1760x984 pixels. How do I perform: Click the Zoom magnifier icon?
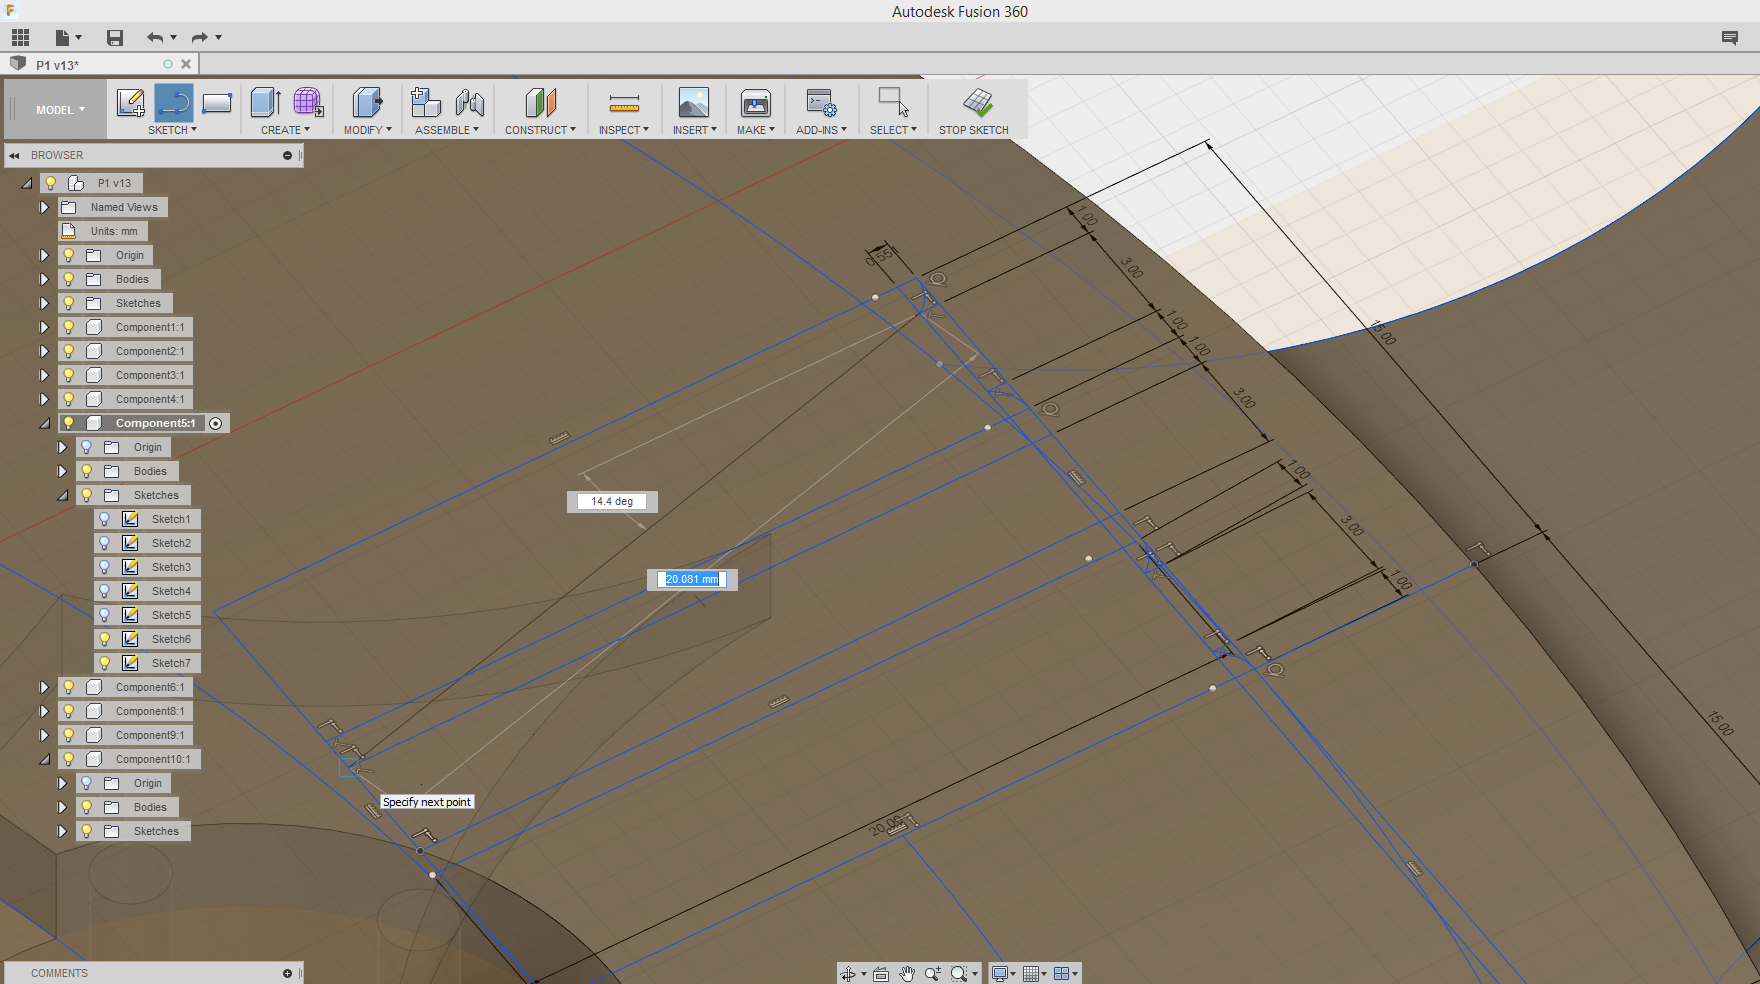pyautogui.click(x=933, y=974)
